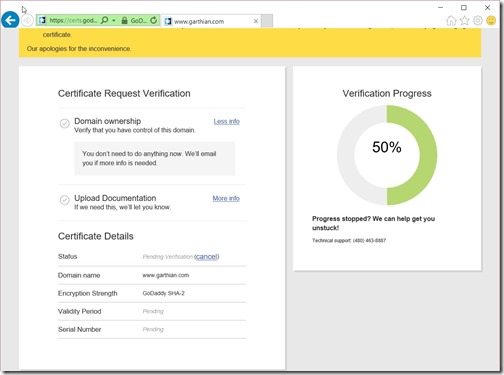This screenshot has width=504, height=375.
Task: Click the Domain ownership check circle icon
Action: point(65,123)
